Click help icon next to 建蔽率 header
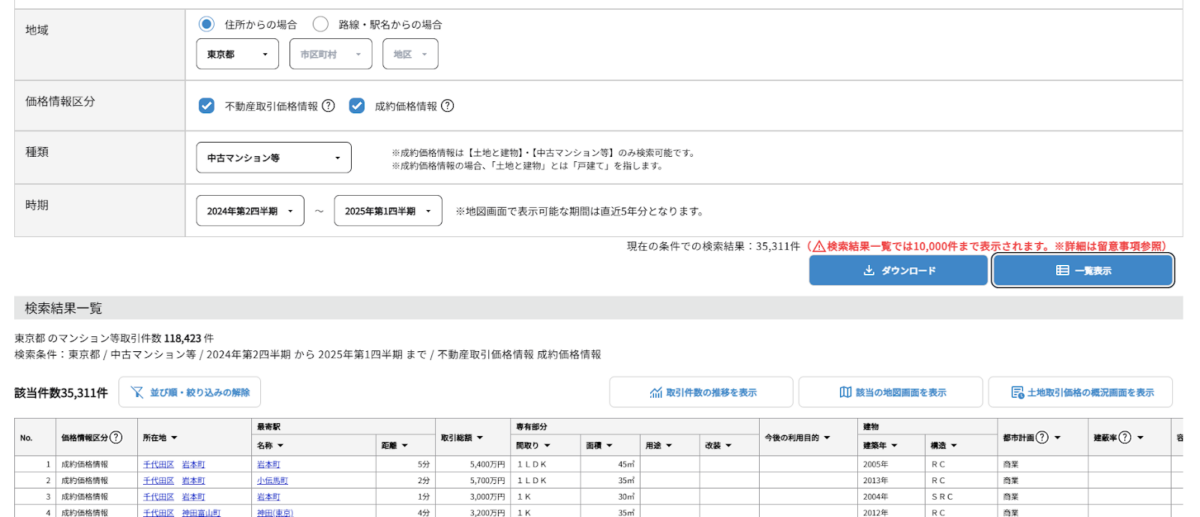1200x517 pixels. [x=1125, y=437]
